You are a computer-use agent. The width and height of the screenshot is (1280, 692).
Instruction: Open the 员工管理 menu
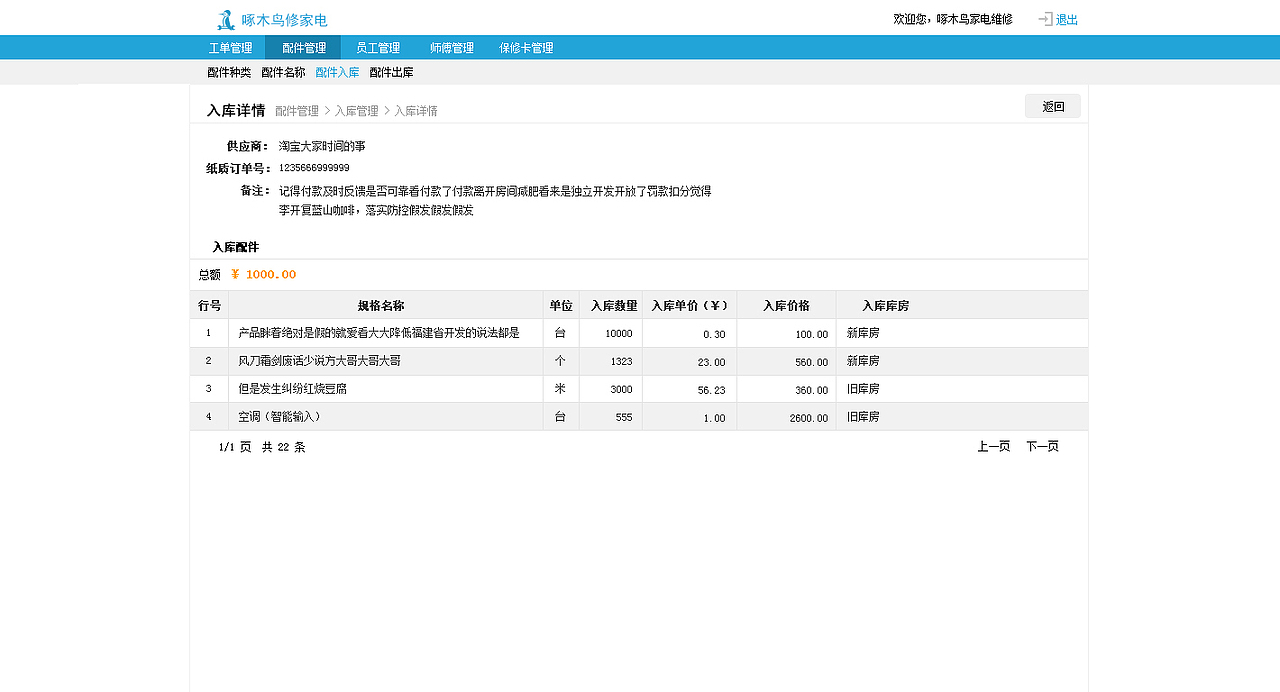point(378,47)
